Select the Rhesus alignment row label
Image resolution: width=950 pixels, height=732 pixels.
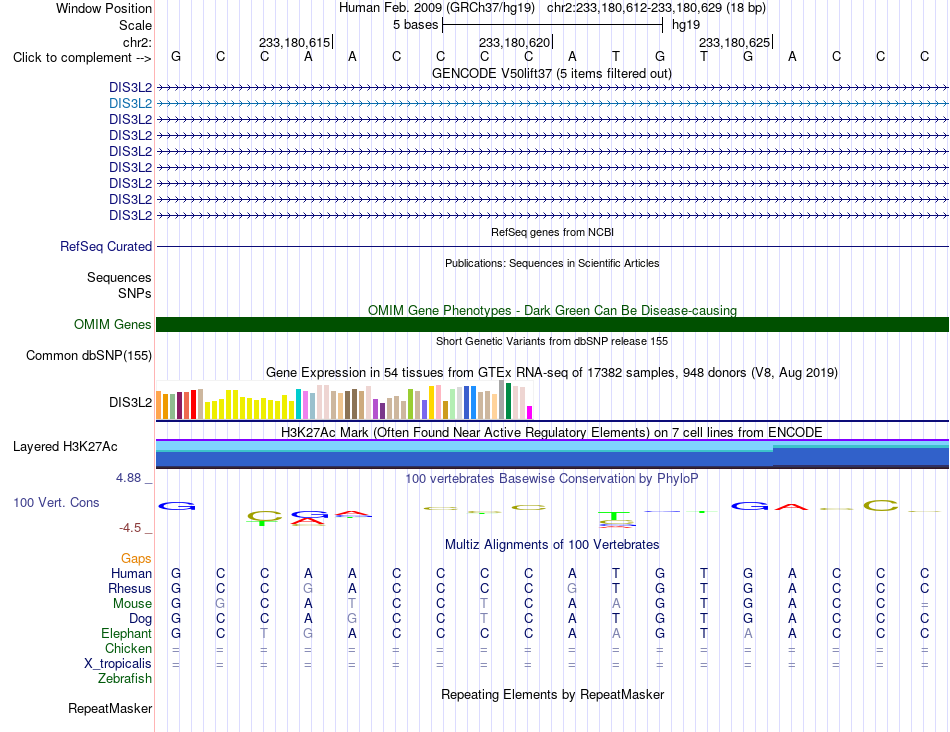[x=130, y=588]
